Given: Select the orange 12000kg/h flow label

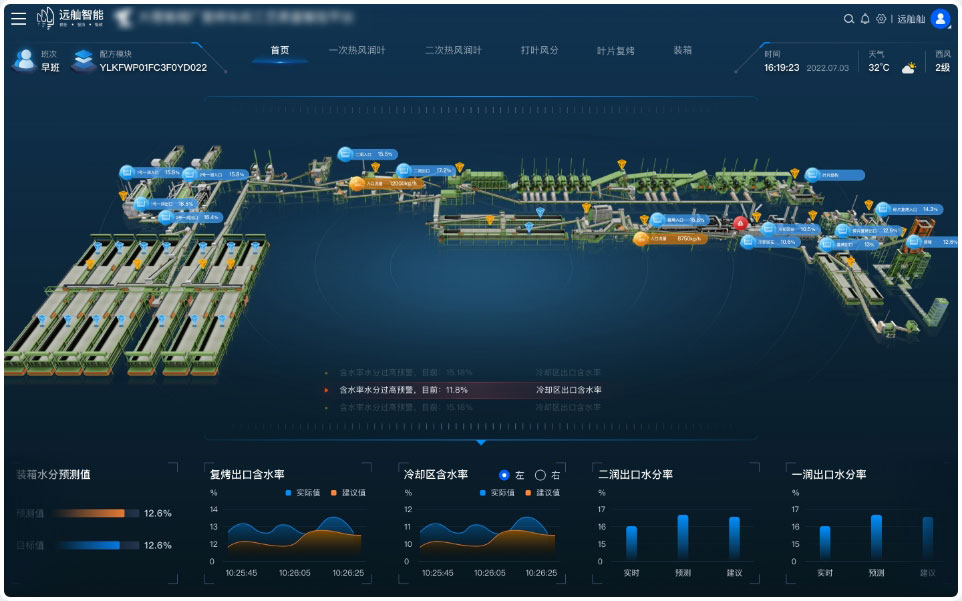Looking at the screenshot, I should 385,183.
